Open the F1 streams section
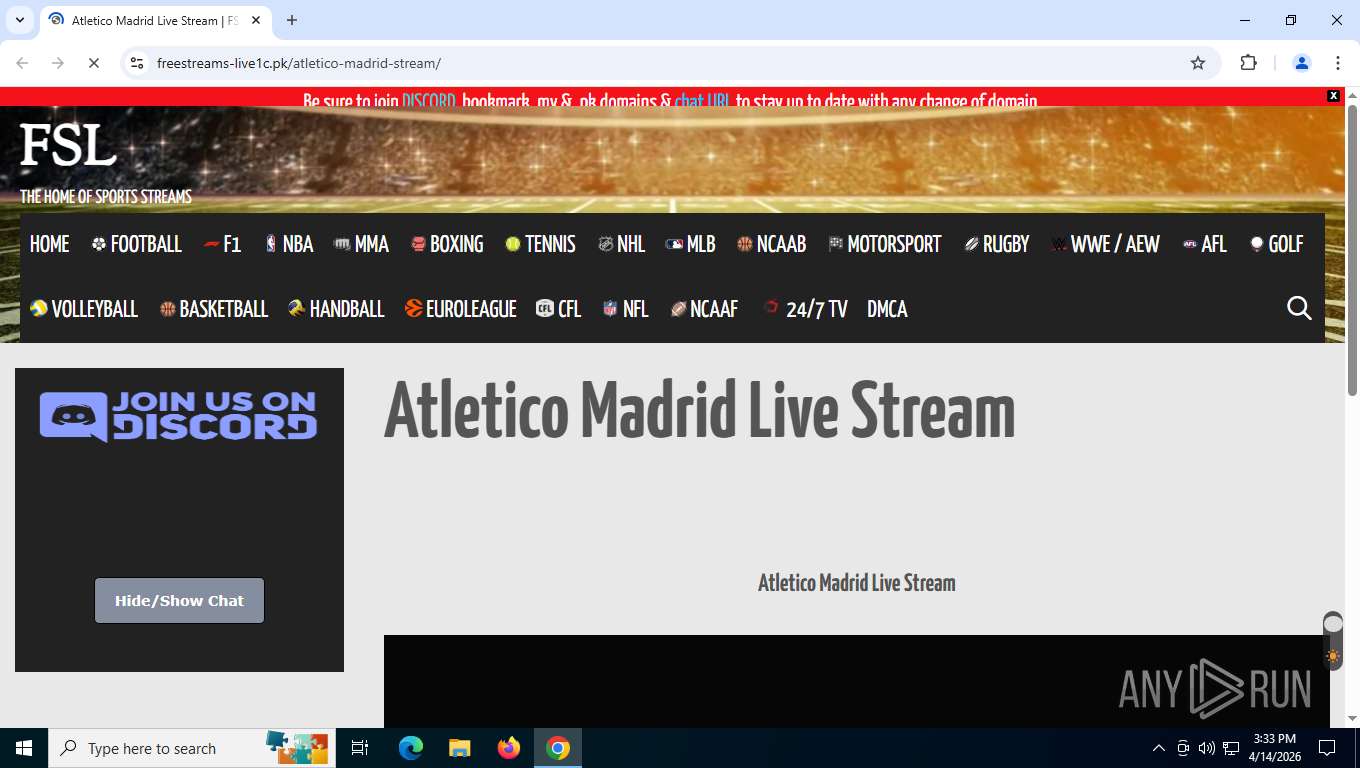Screen dimensions: 1360x768 click(222, 244)
